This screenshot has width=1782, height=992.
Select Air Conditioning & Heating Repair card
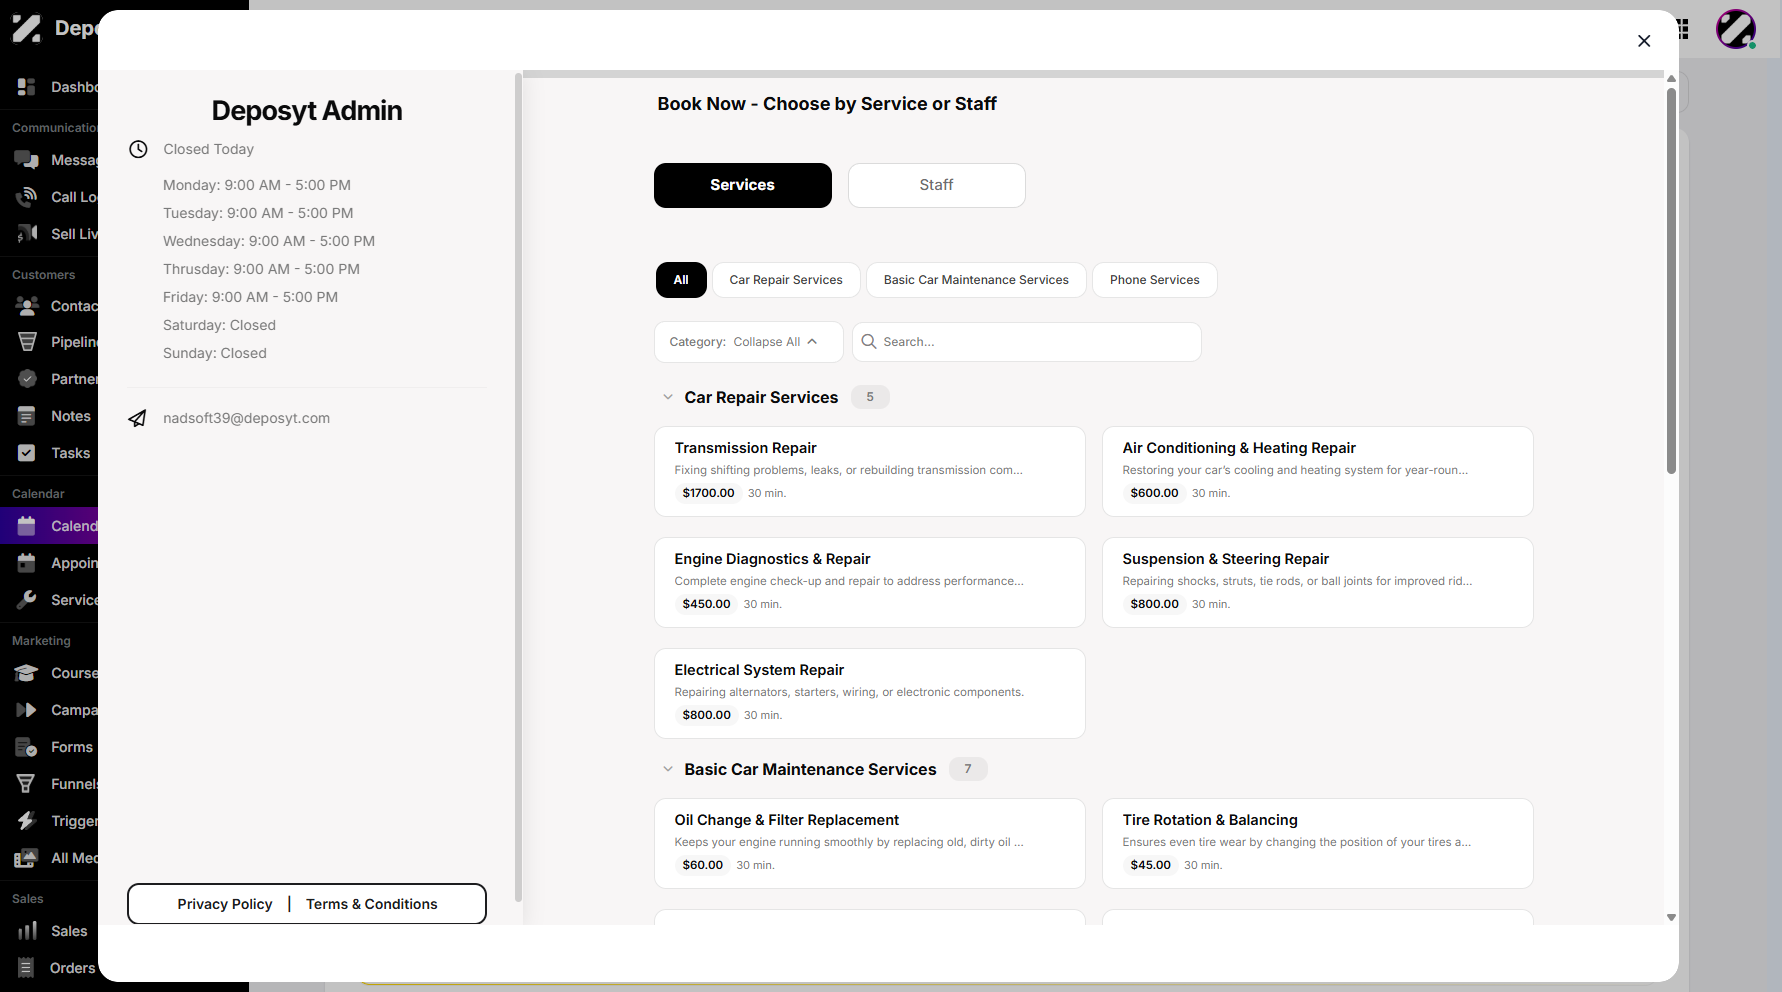(1318, 471)
